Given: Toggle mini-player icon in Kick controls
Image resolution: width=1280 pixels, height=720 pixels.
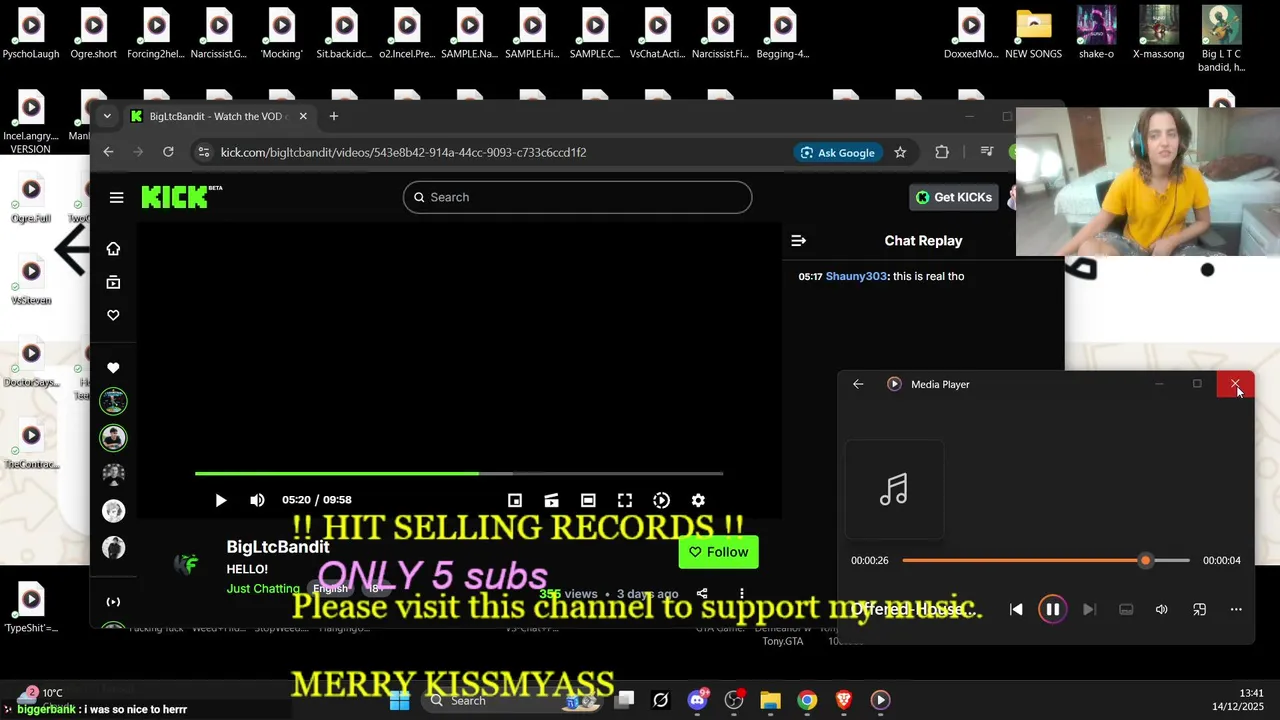Looking at the screenshot, I should click(515, 500).
